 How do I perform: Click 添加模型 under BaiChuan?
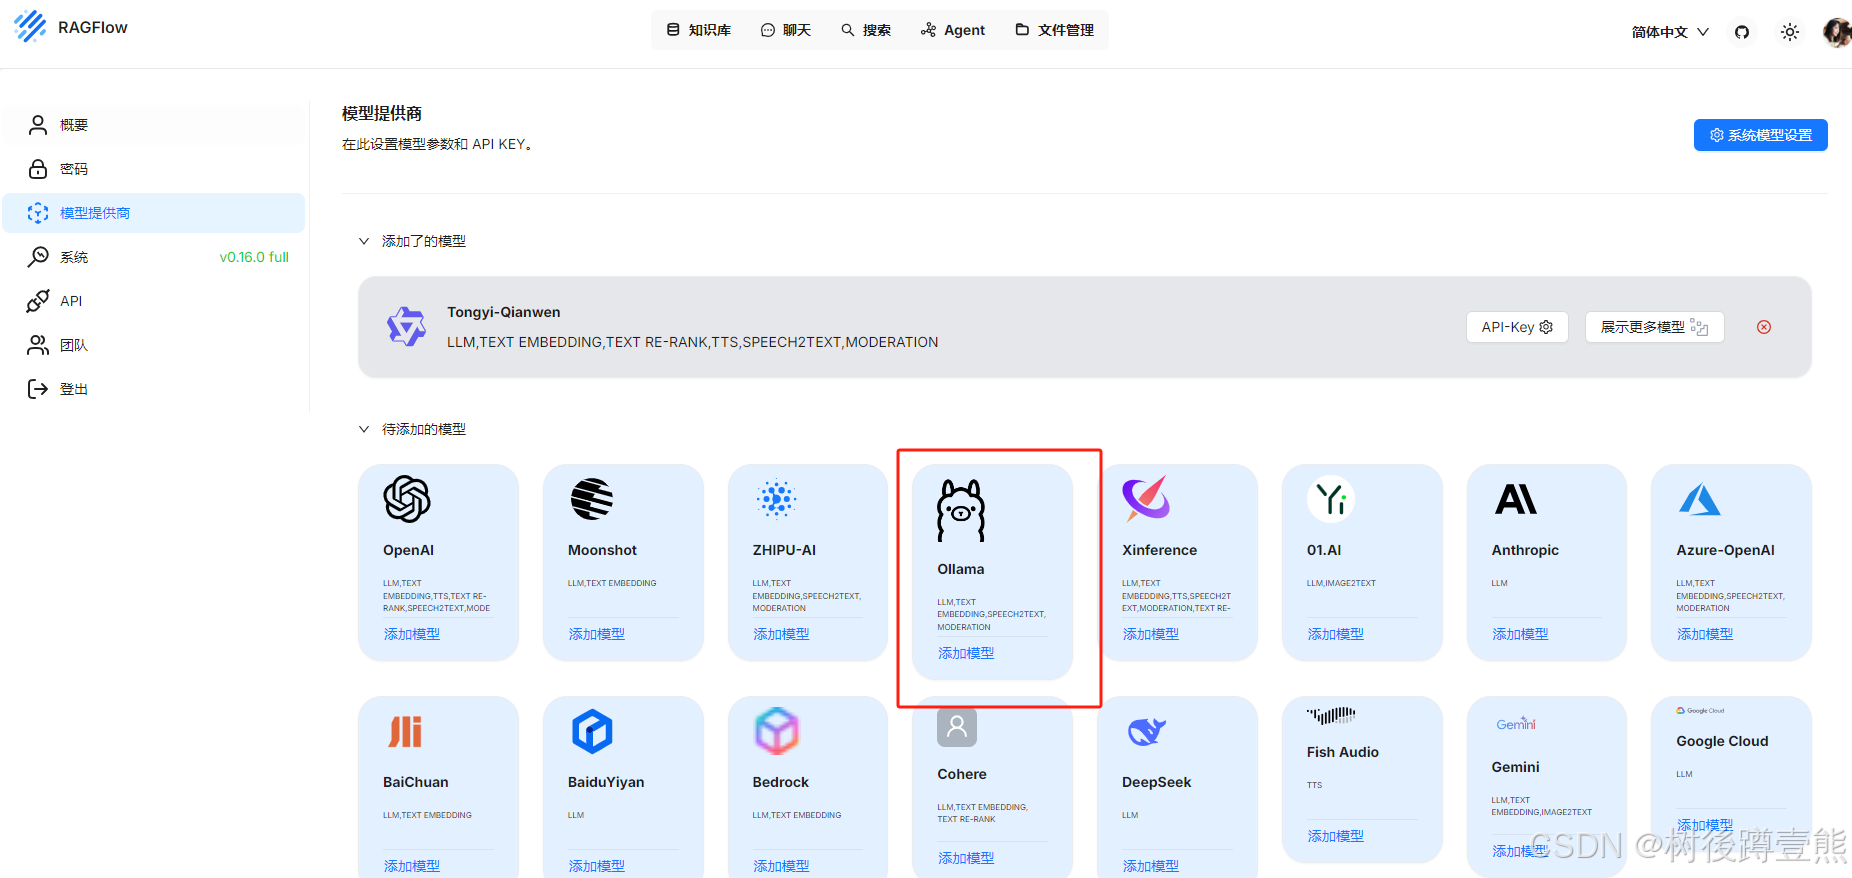[x=412, y=866]
